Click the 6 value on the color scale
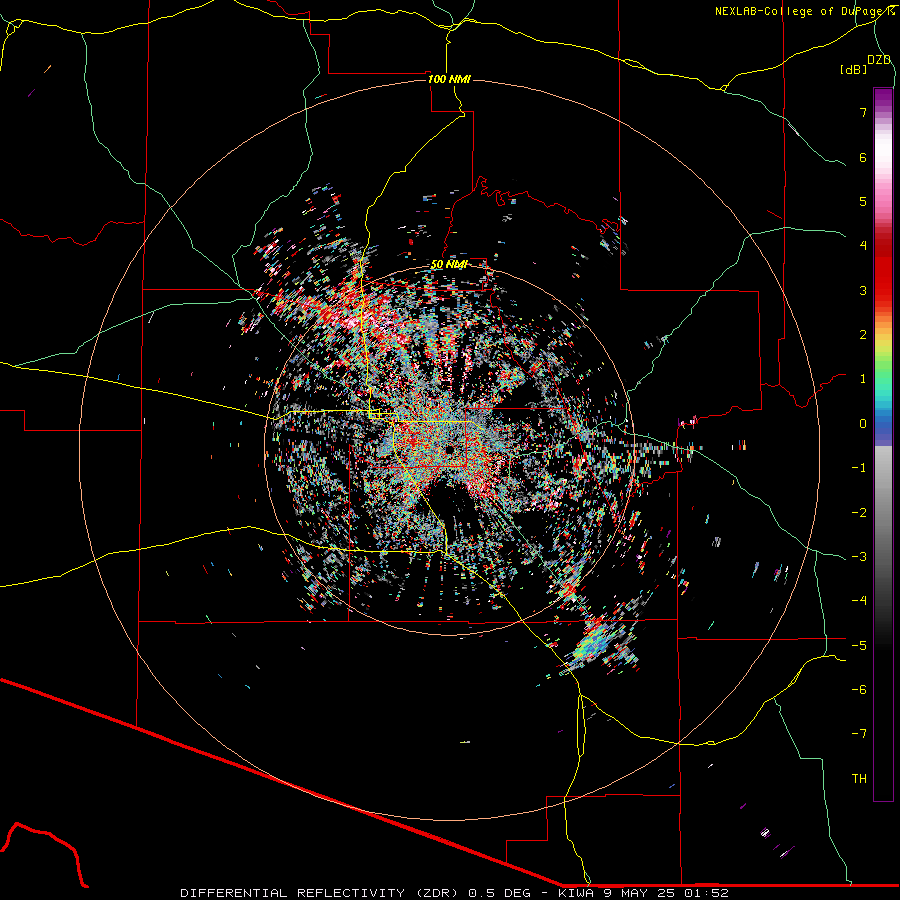This screenshot has height=900, width=900. coord(863,157)
